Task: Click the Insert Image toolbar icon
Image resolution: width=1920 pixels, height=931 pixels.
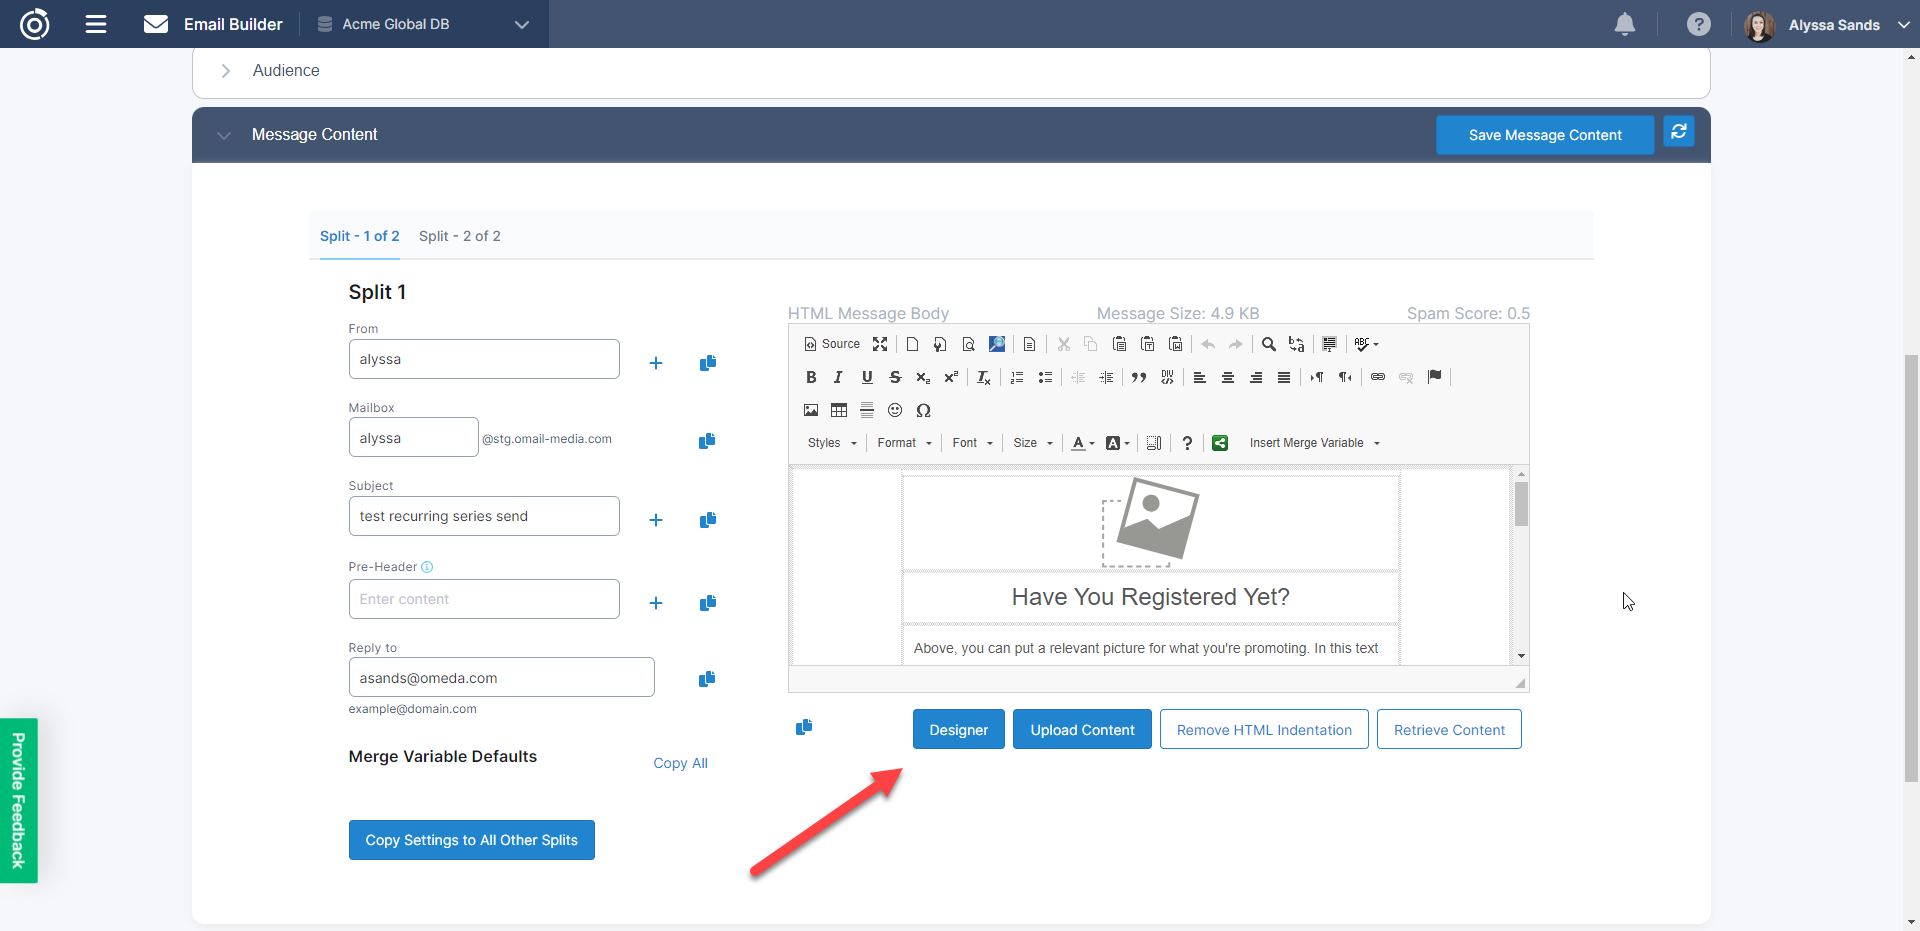Action: pos(811,410)
